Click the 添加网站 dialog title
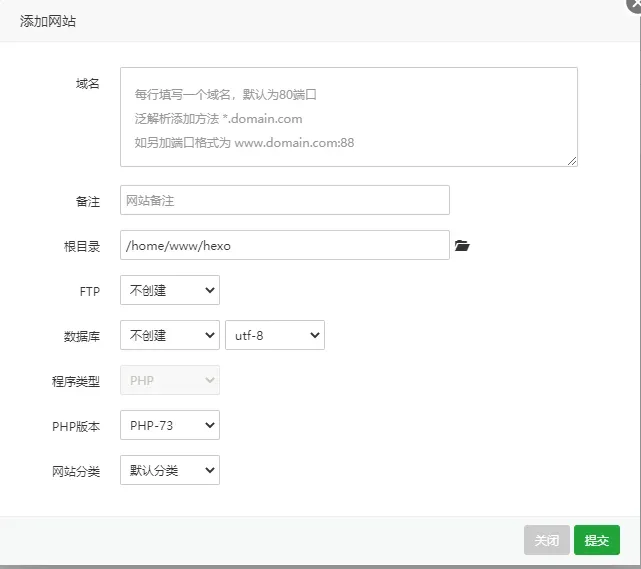Viewport: 641px width, 569px height. (x=48, y=21)
